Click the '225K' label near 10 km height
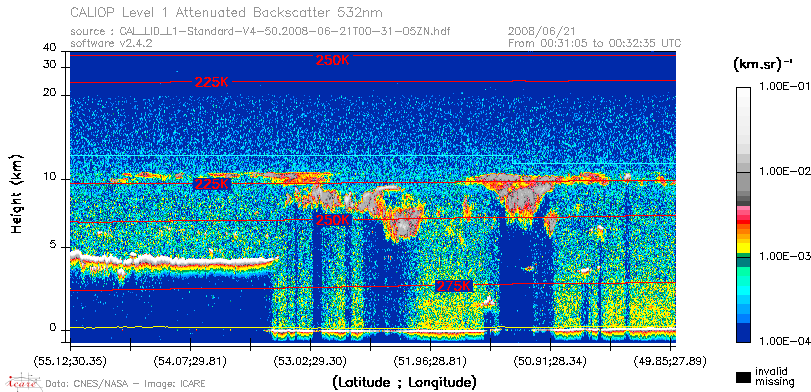811x392 pixels. tap(212, 184)
